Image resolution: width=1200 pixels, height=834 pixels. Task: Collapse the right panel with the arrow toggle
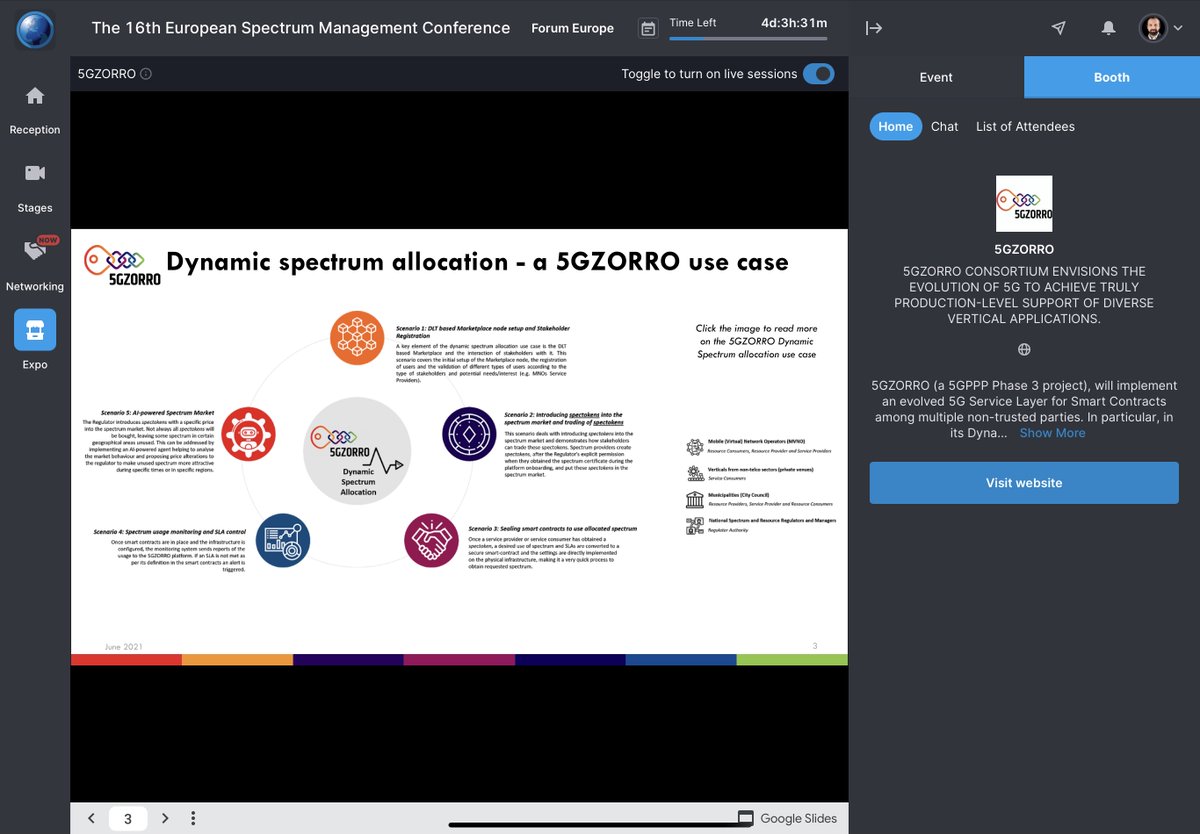click(x=874, y=28)
